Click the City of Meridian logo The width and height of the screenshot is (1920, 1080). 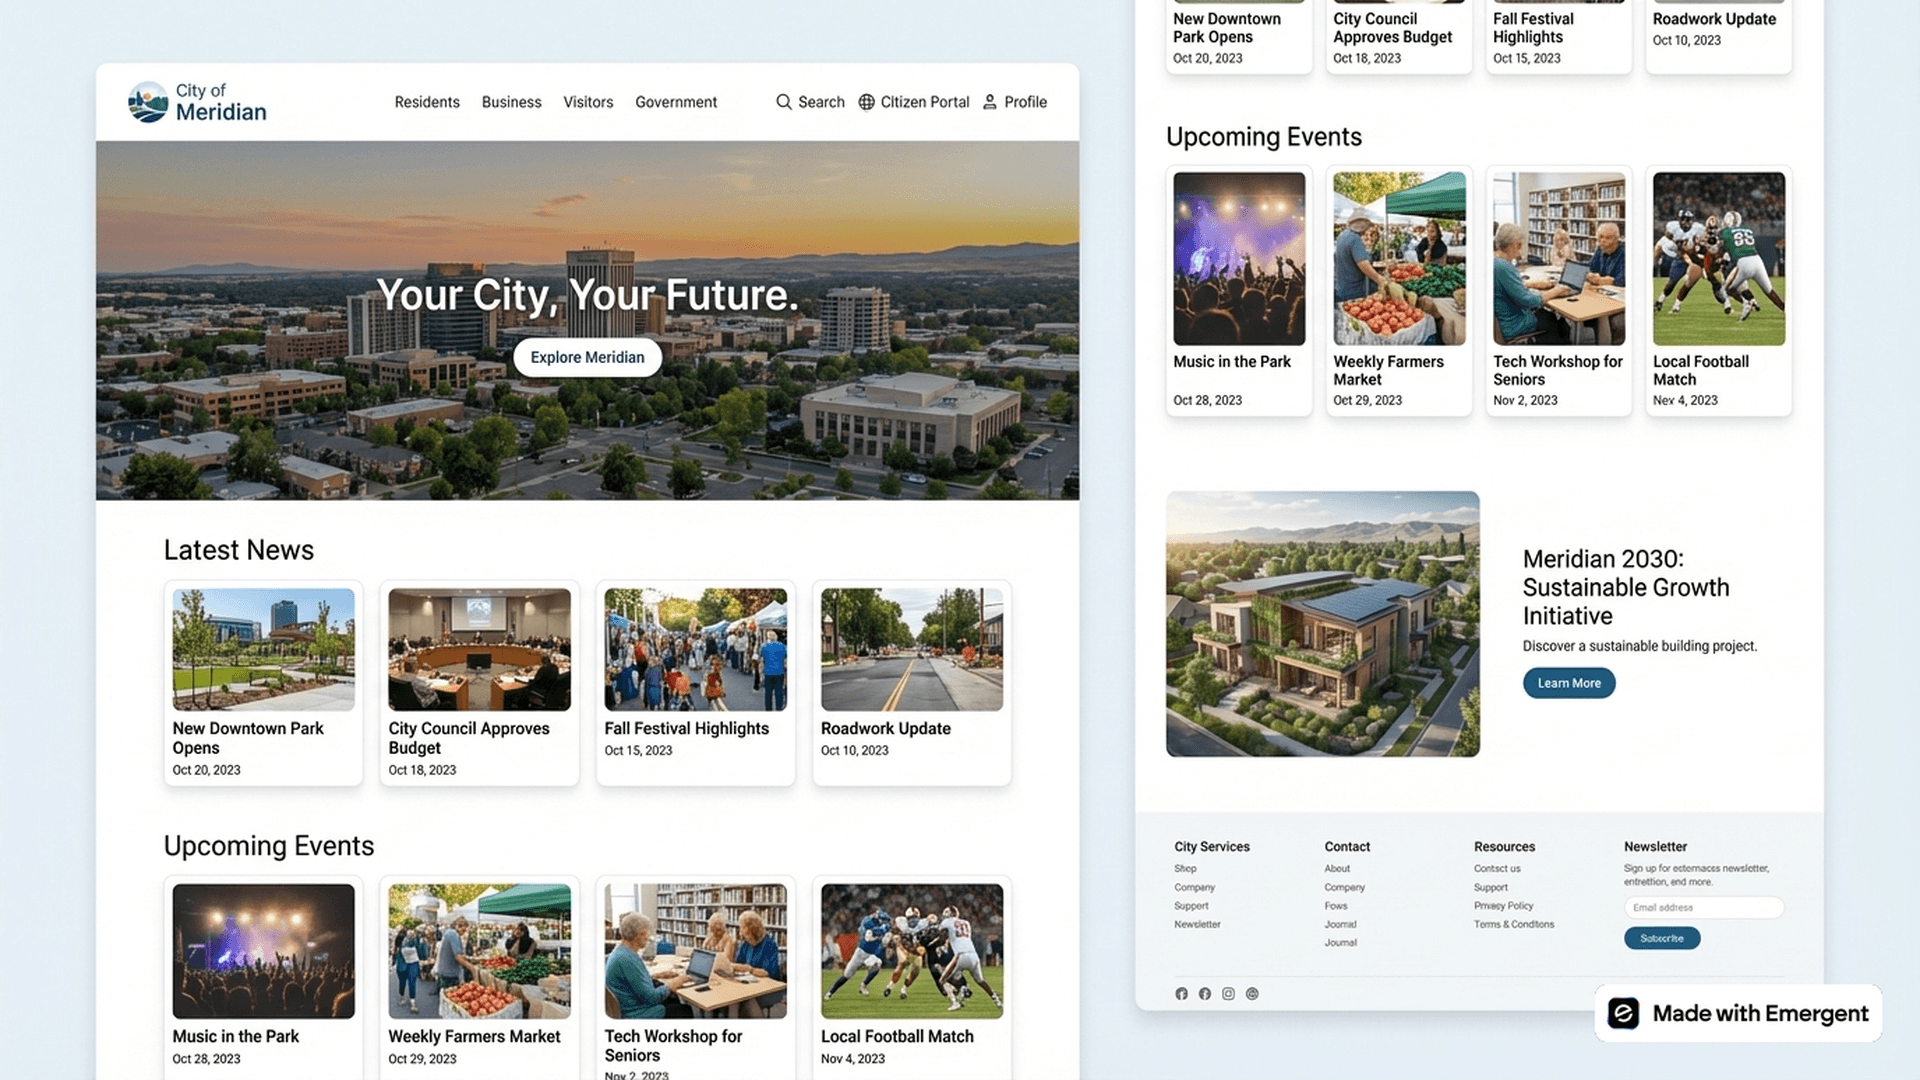(x=196, y=101)
